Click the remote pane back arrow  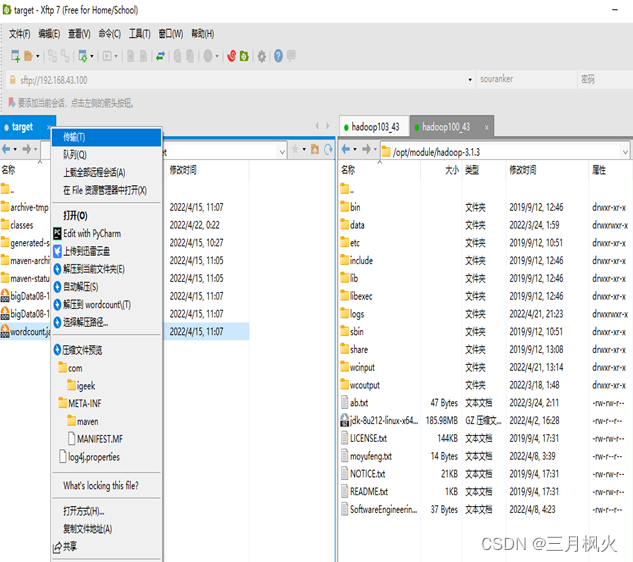click(x=346, y=149)
